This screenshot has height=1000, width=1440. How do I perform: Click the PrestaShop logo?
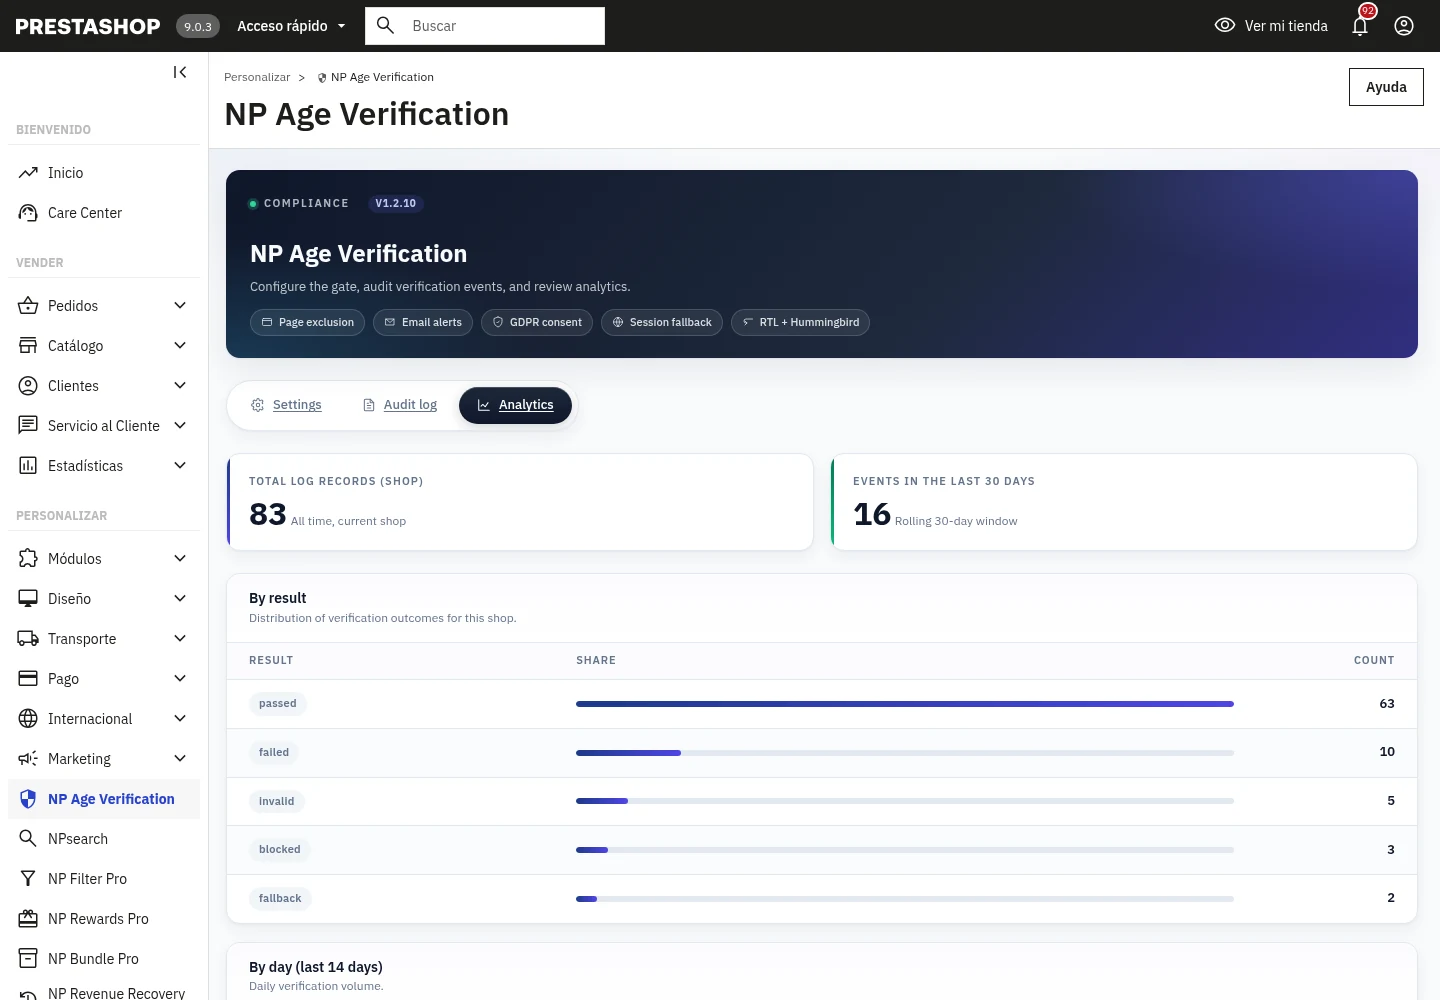pos(88,26)
